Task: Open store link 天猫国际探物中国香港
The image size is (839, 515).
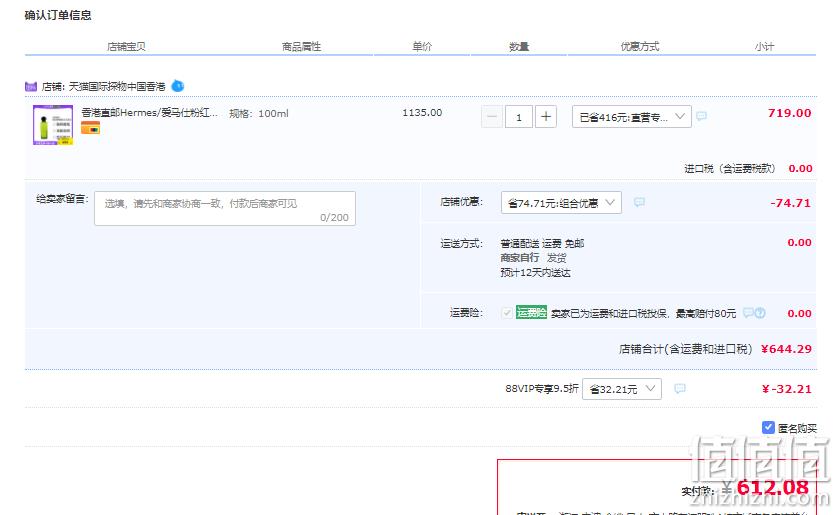Action: [x=117, y=86]
